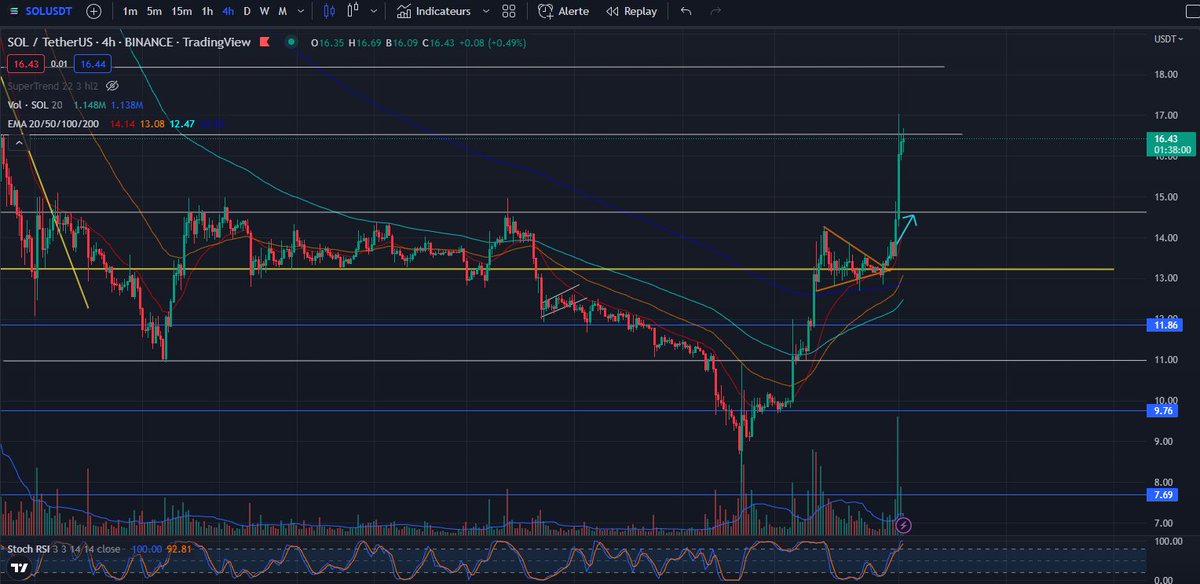Screen dimensions: 1200x584
Task: Click the candle style icon in the toolbar
Action: (x=331, y=12)
